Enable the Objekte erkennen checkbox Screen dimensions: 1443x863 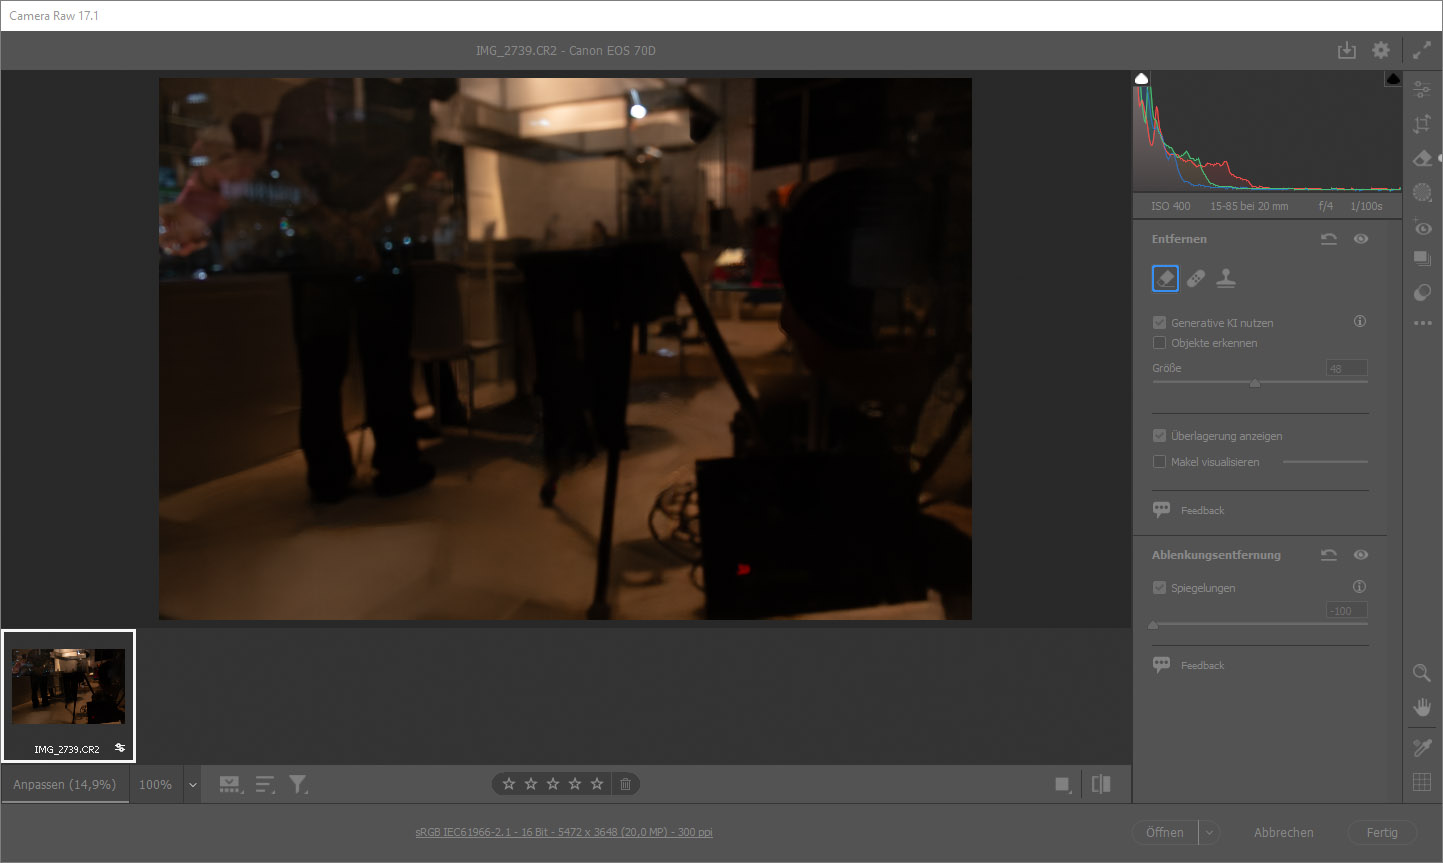pyautogui.click(x=1160, y=343)
